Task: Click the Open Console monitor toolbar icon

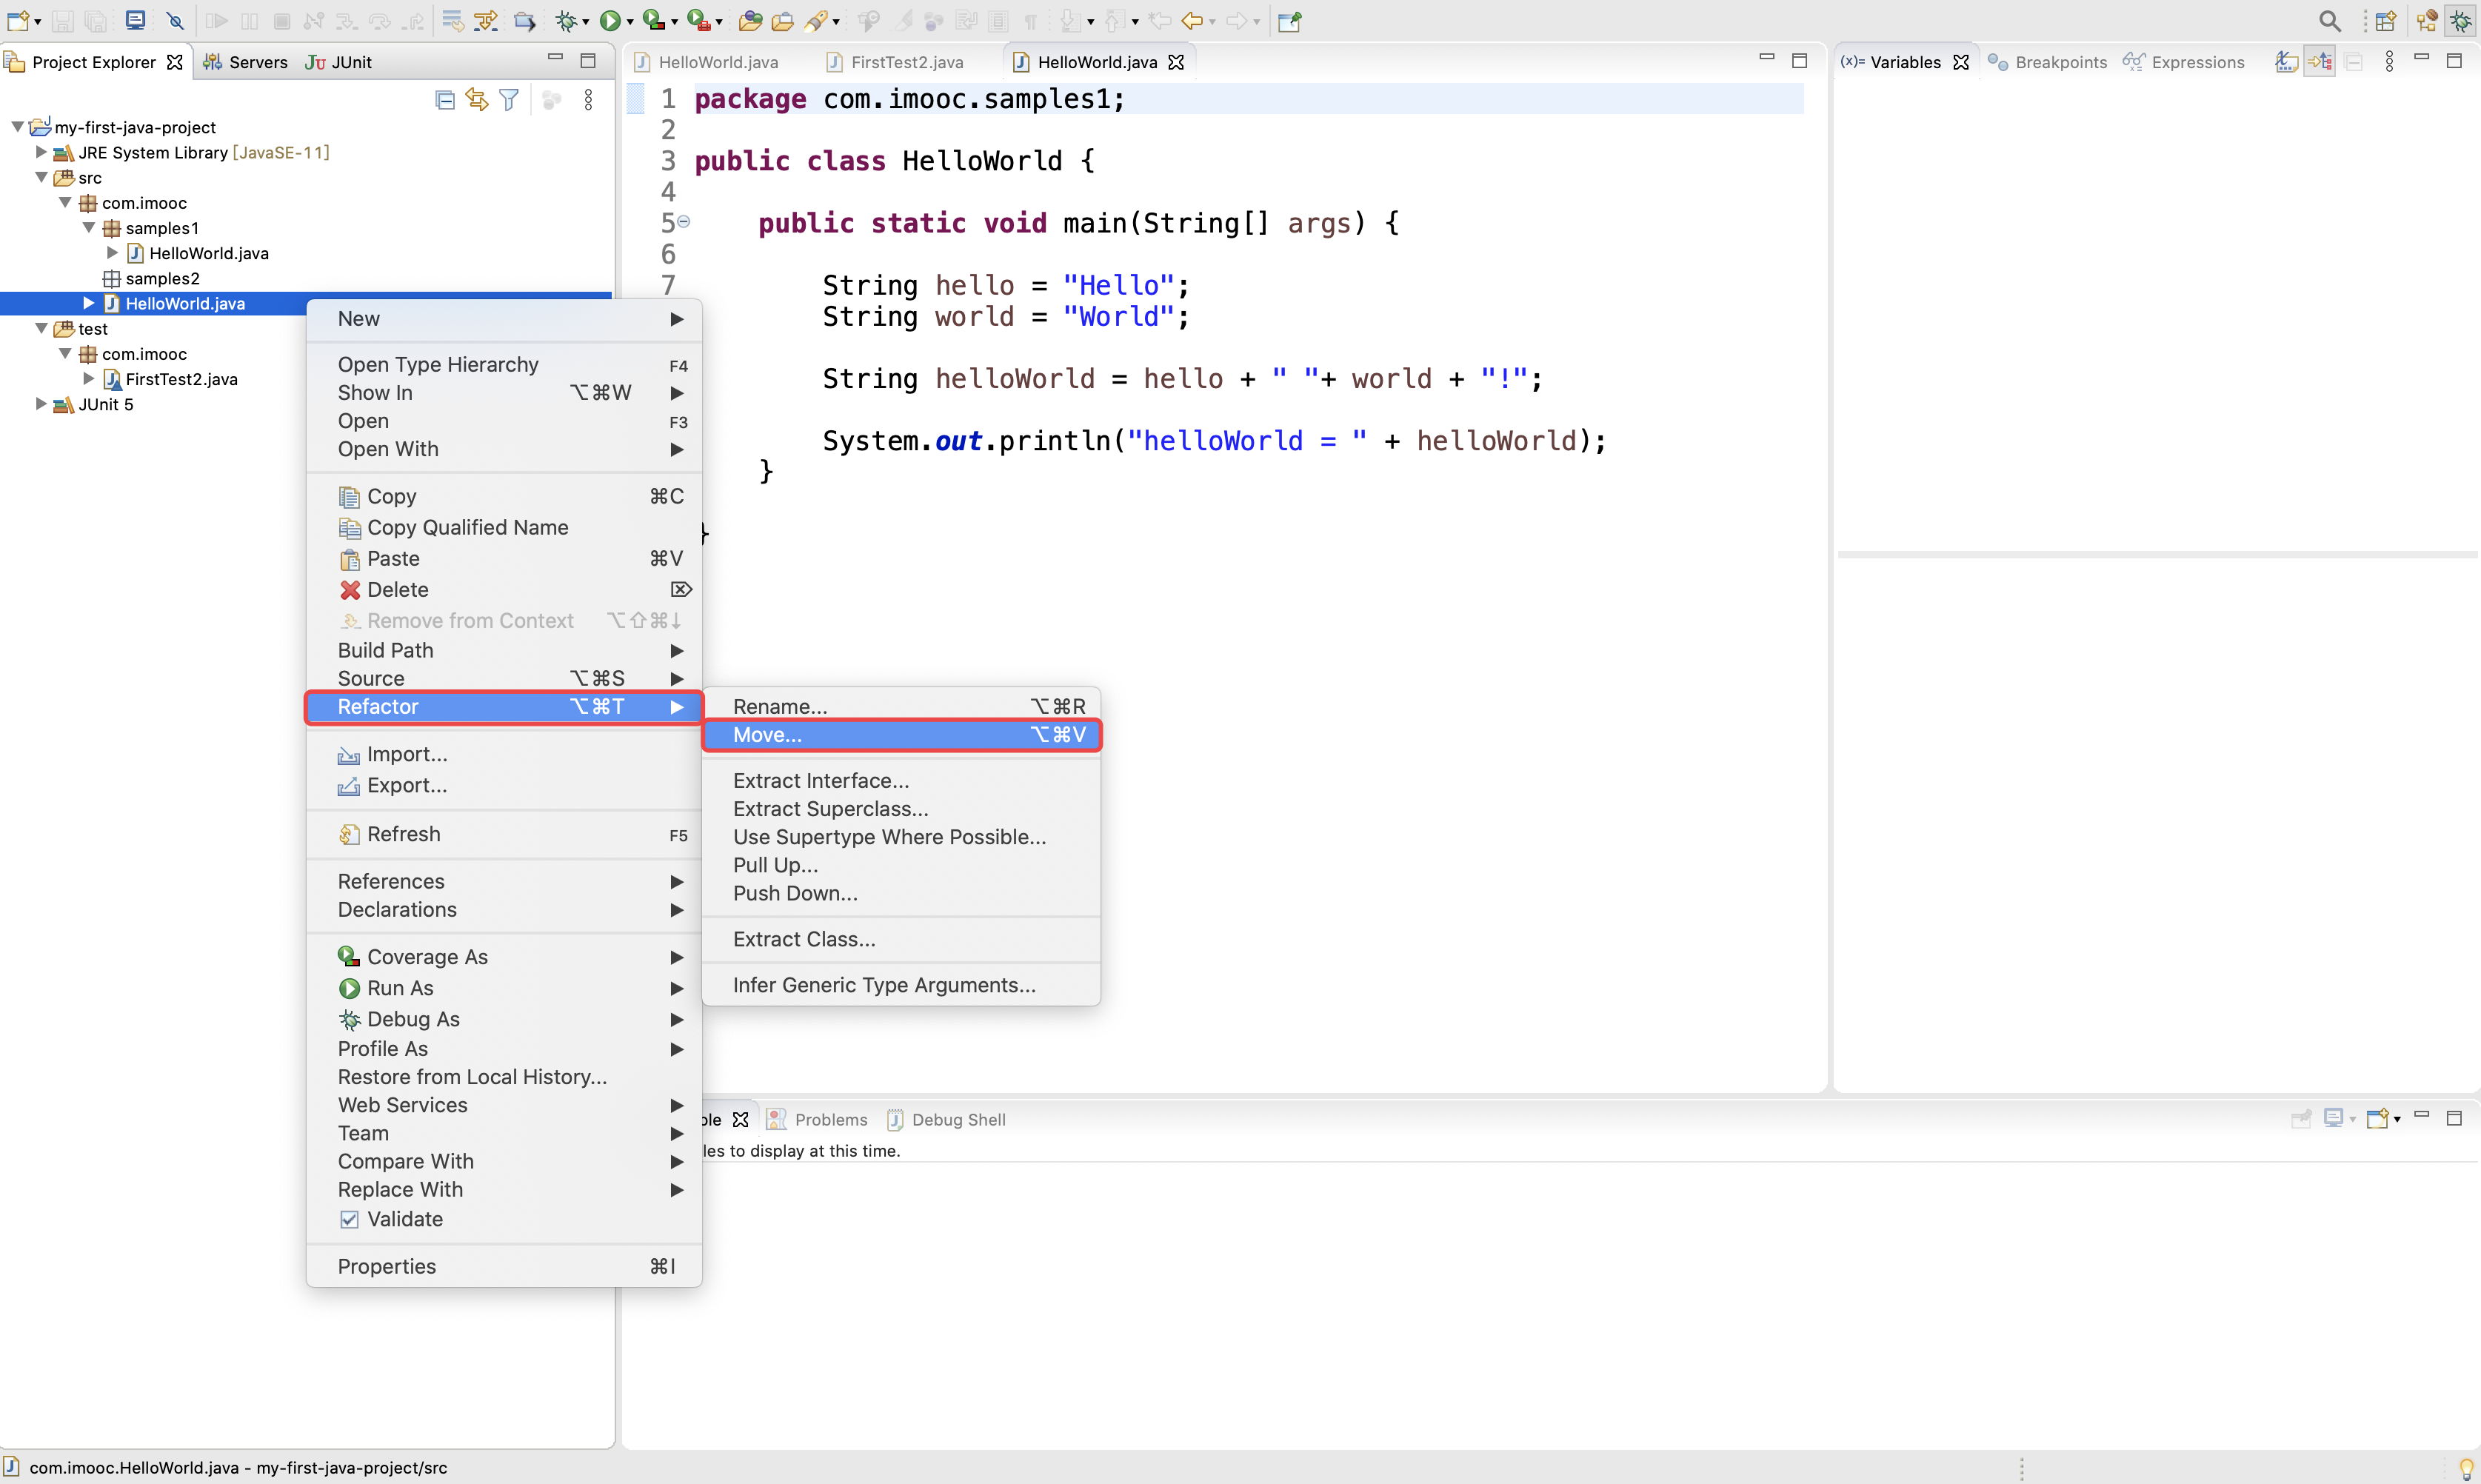Action: pos(135,20)
